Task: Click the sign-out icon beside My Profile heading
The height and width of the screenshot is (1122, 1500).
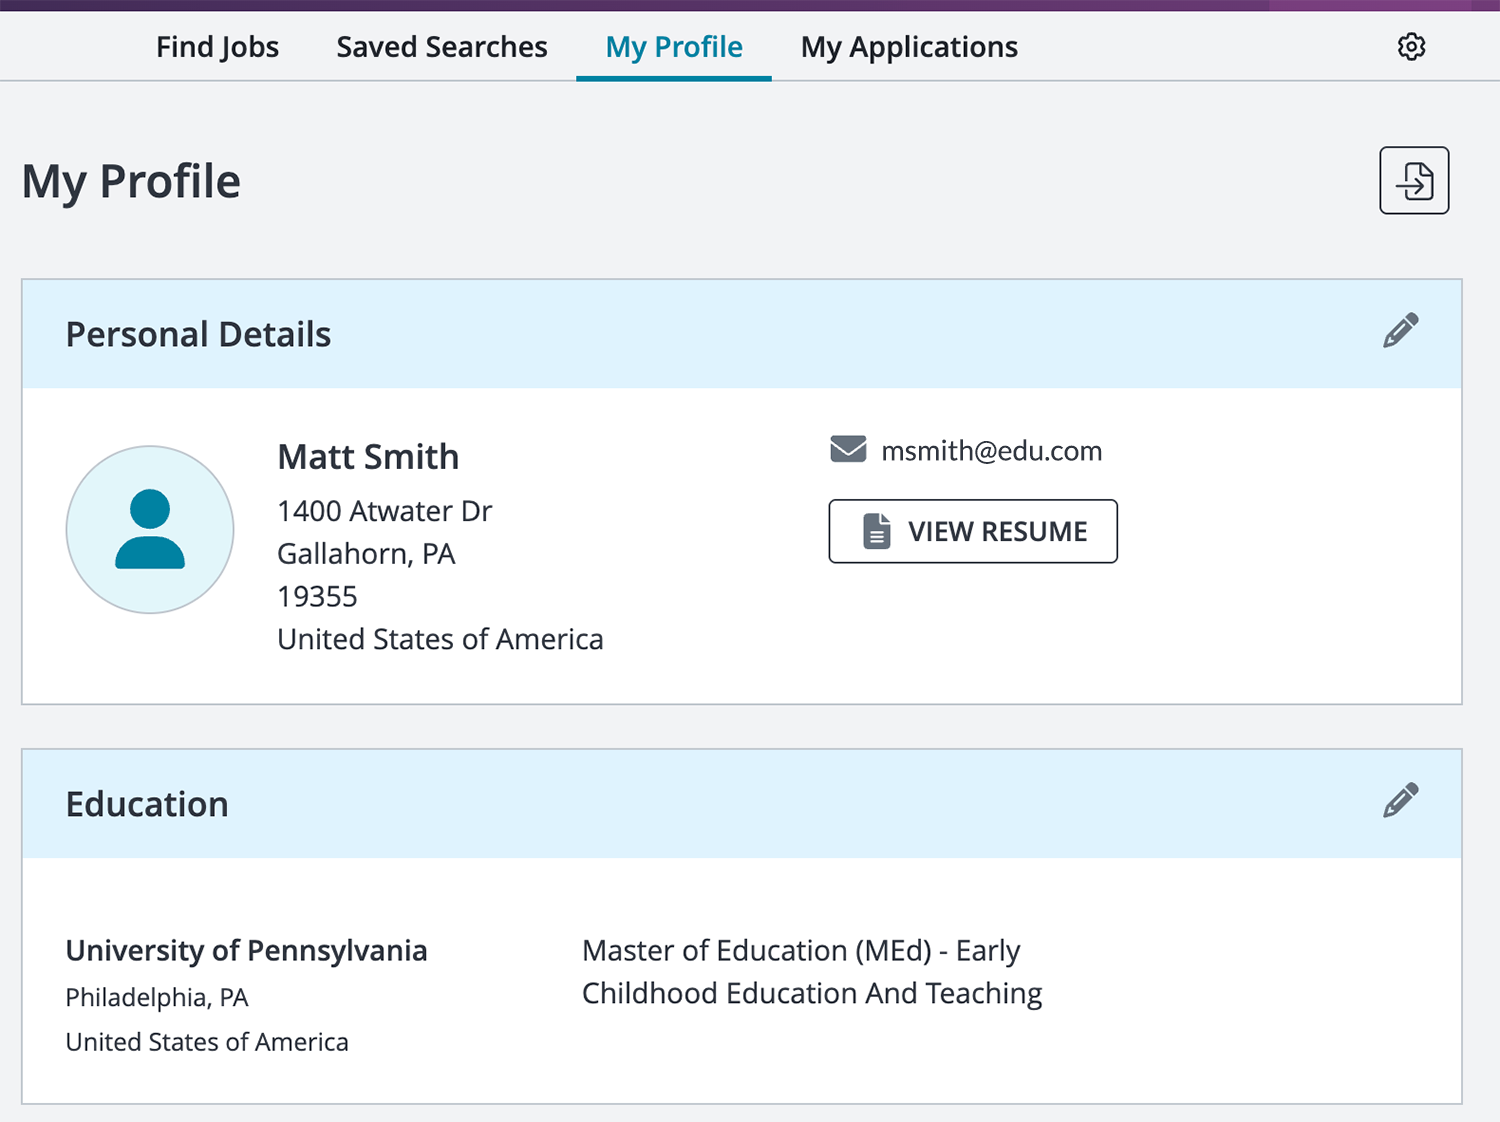Action: pos(1414,181)
